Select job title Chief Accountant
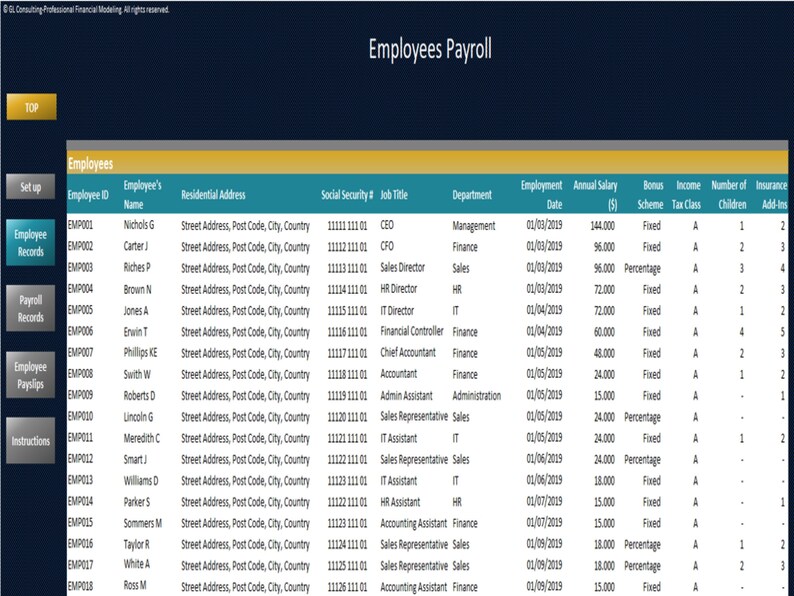The image size is (794, 596). [x=408, y=352]
